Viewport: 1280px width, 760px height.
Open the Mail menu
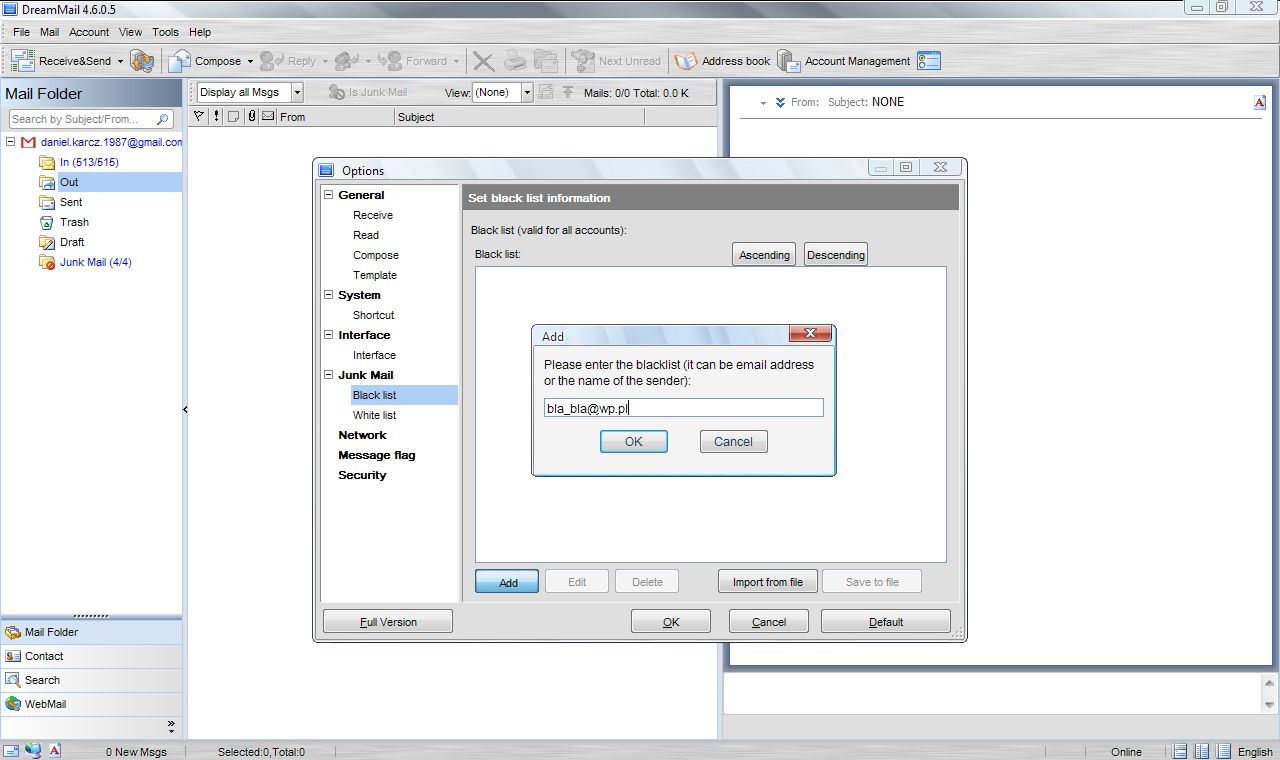(x=49, y=32)
